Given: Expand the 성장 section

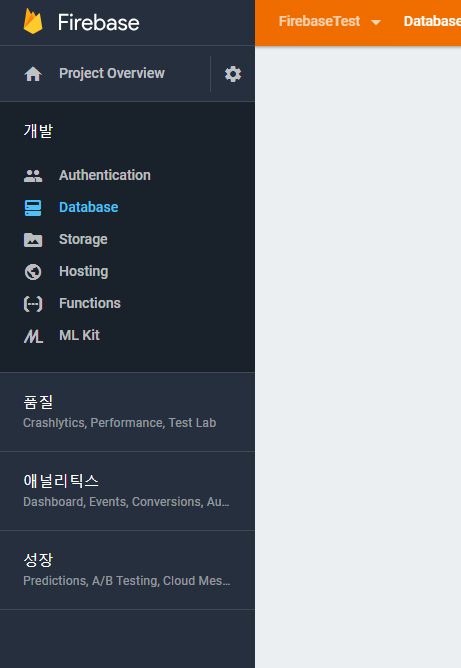Looking at the screenshot, I should (127, 570).
